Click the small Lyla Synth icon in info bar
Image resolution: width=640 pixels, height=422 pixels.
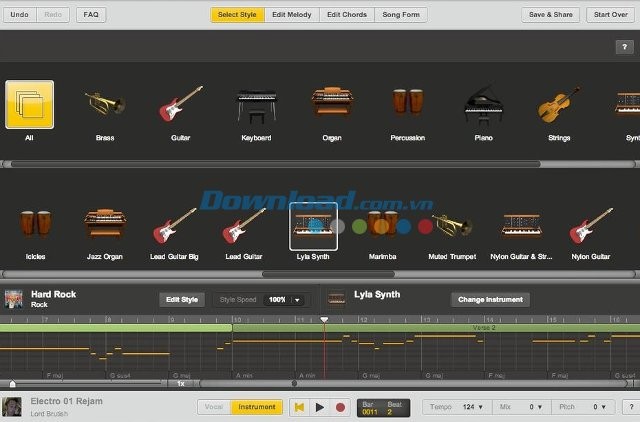[x=337, y=299]
